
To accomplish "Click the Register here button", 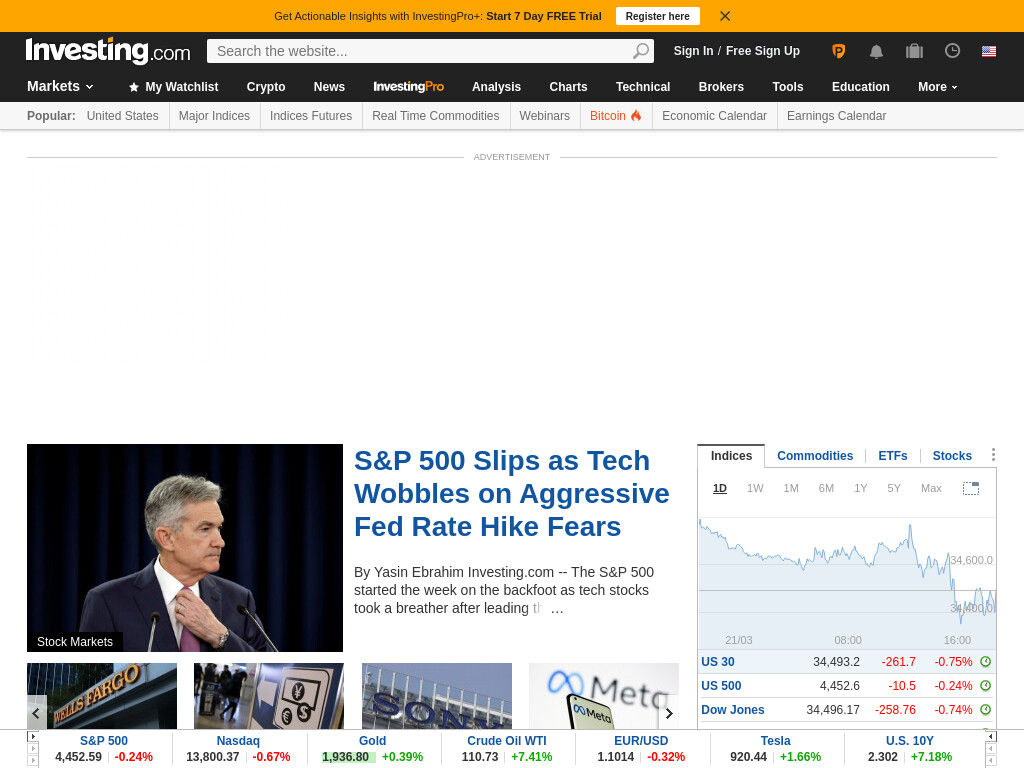I will pyautogui.click(x=658, y=16).
